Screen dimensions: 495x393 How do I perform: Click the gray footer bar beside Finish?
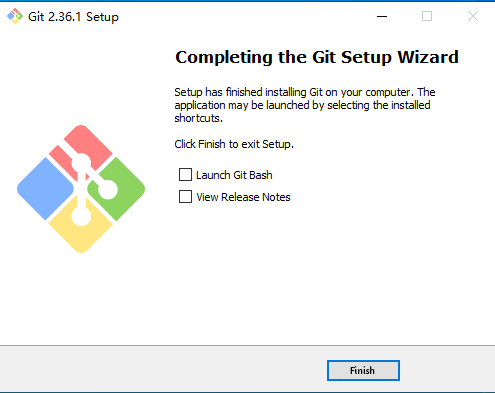coord(163,369)
